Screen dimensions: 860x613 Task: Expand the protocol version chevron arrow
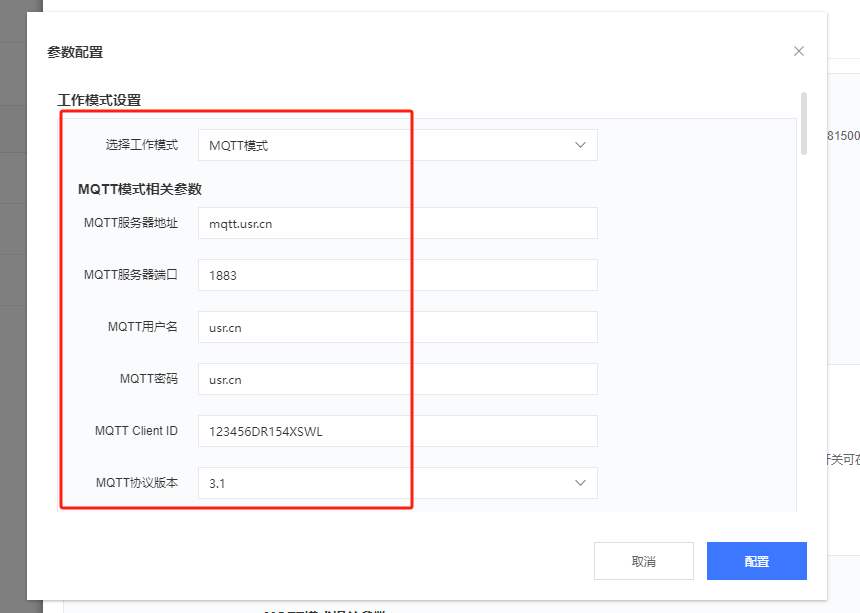point(580,483)
